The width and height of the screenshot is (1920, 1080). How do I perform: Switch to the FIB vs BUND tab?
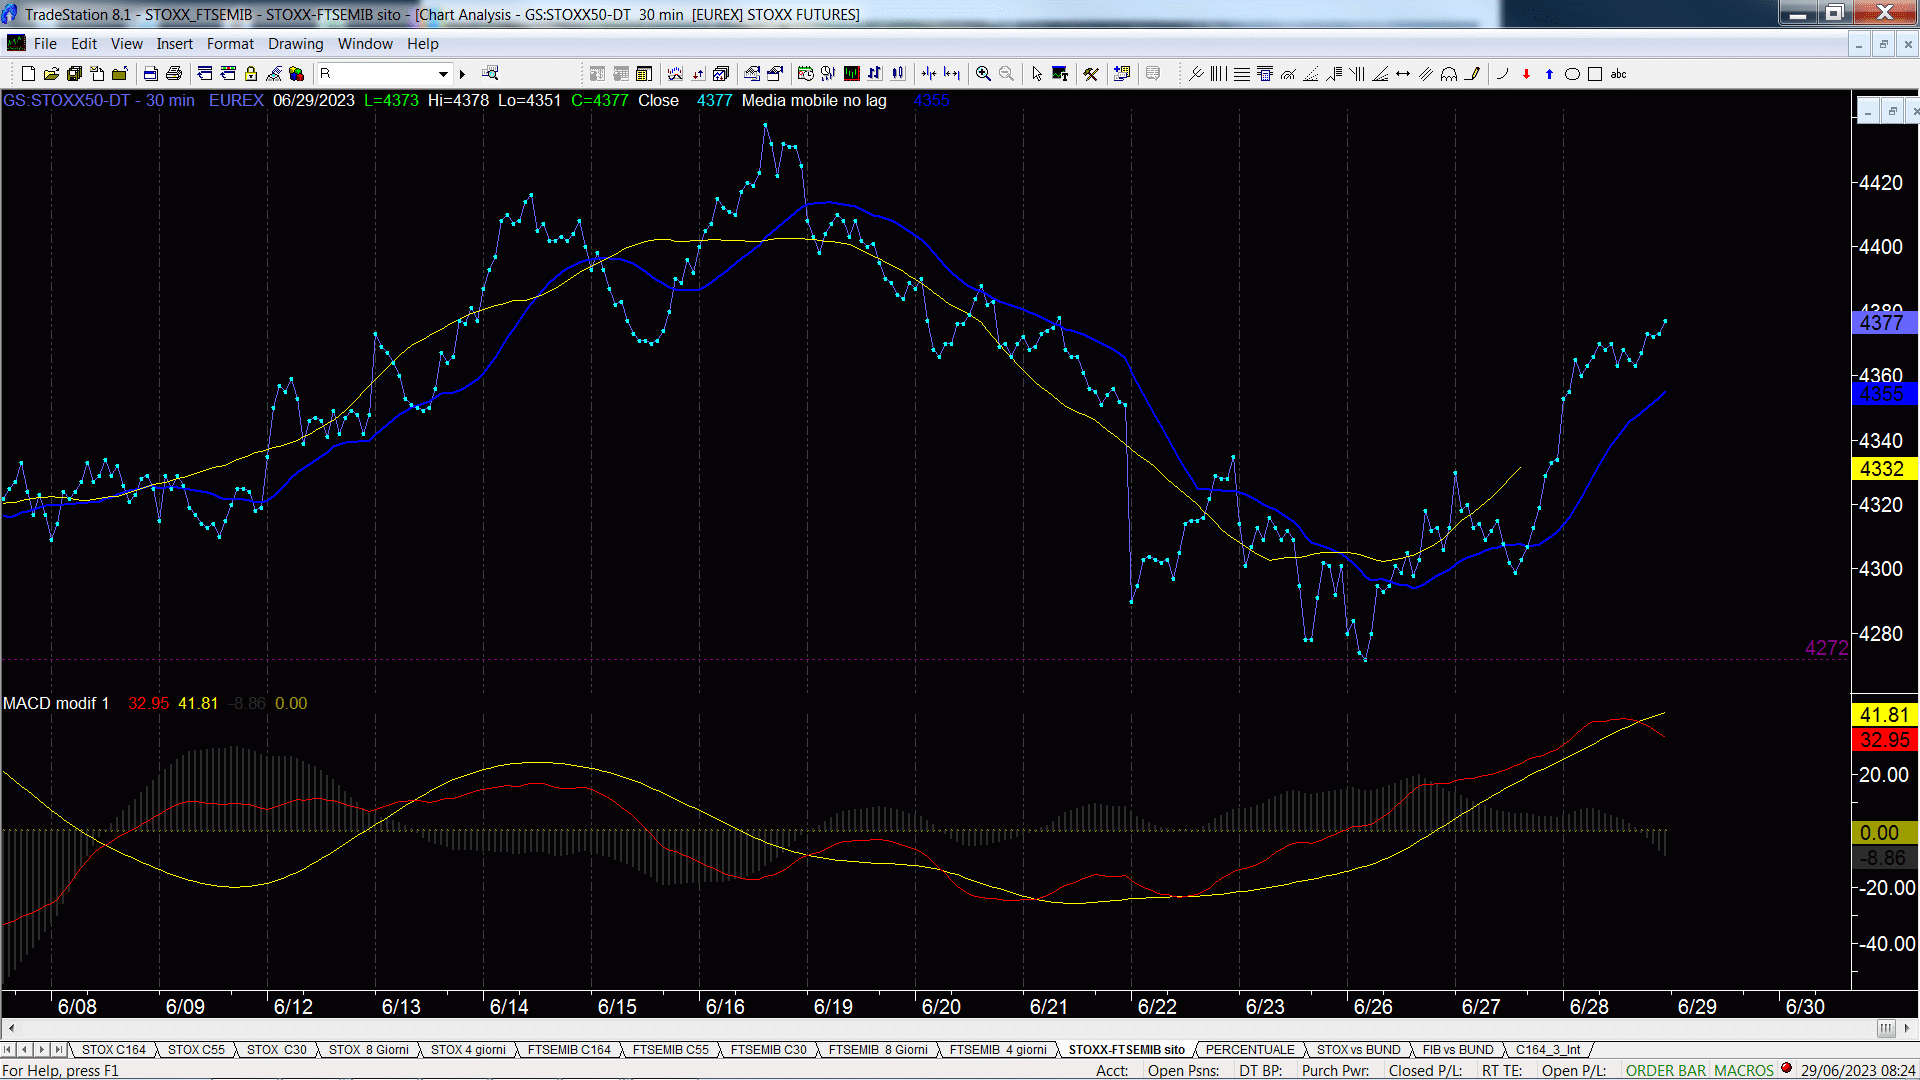click(x=1458, y=1049)
